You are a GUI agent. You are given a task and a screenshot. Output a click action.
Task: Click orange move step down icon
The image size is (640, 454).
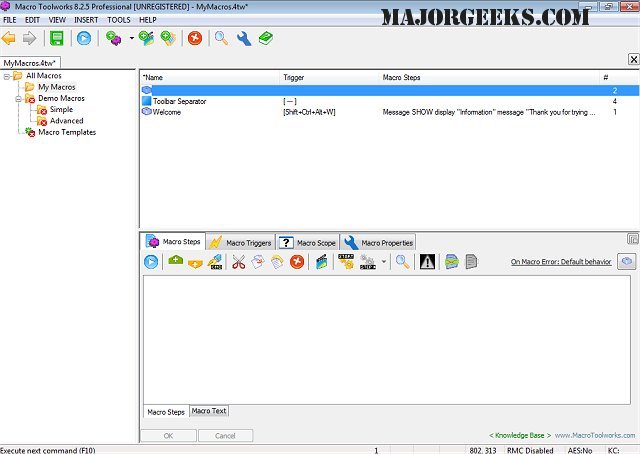click(195, 263)
